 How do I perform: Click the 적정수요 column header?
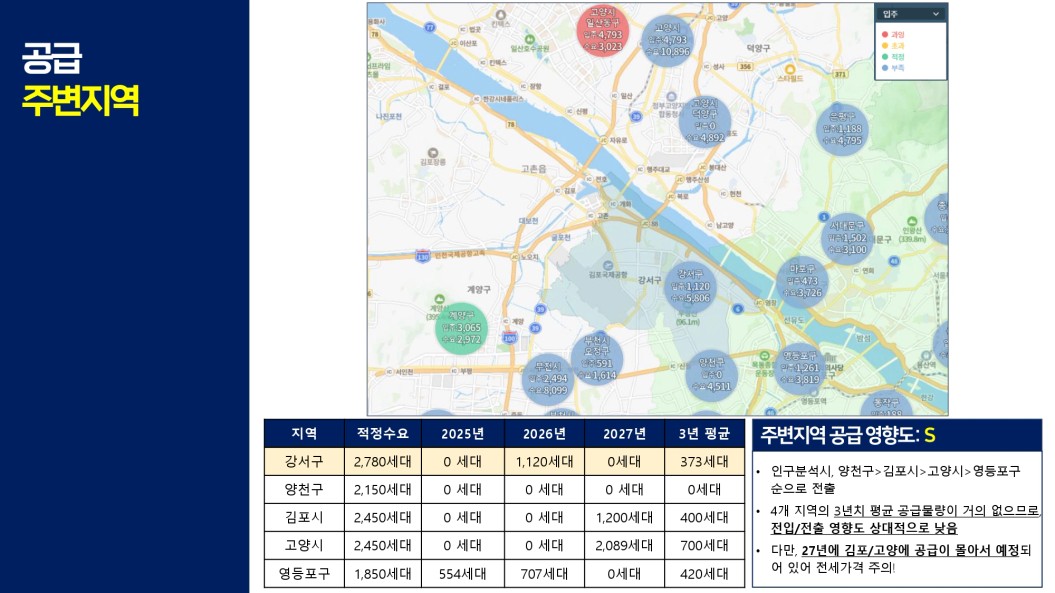click(x=382, y=433)
